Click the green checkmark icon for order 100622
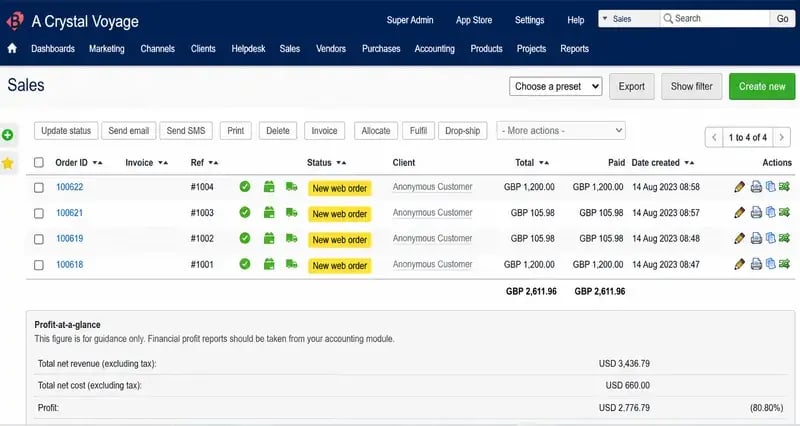 245,187
